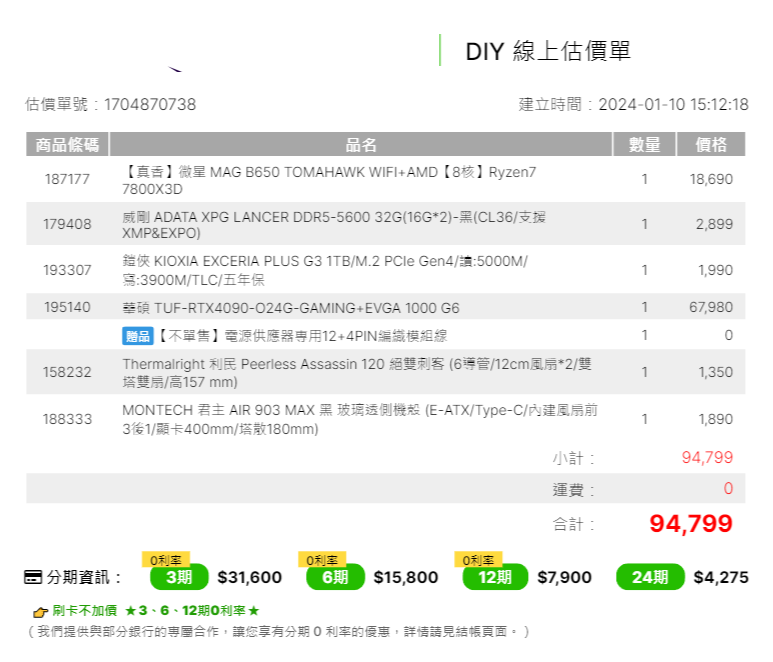
Task: Click the price 1,350
Action: 715,372
